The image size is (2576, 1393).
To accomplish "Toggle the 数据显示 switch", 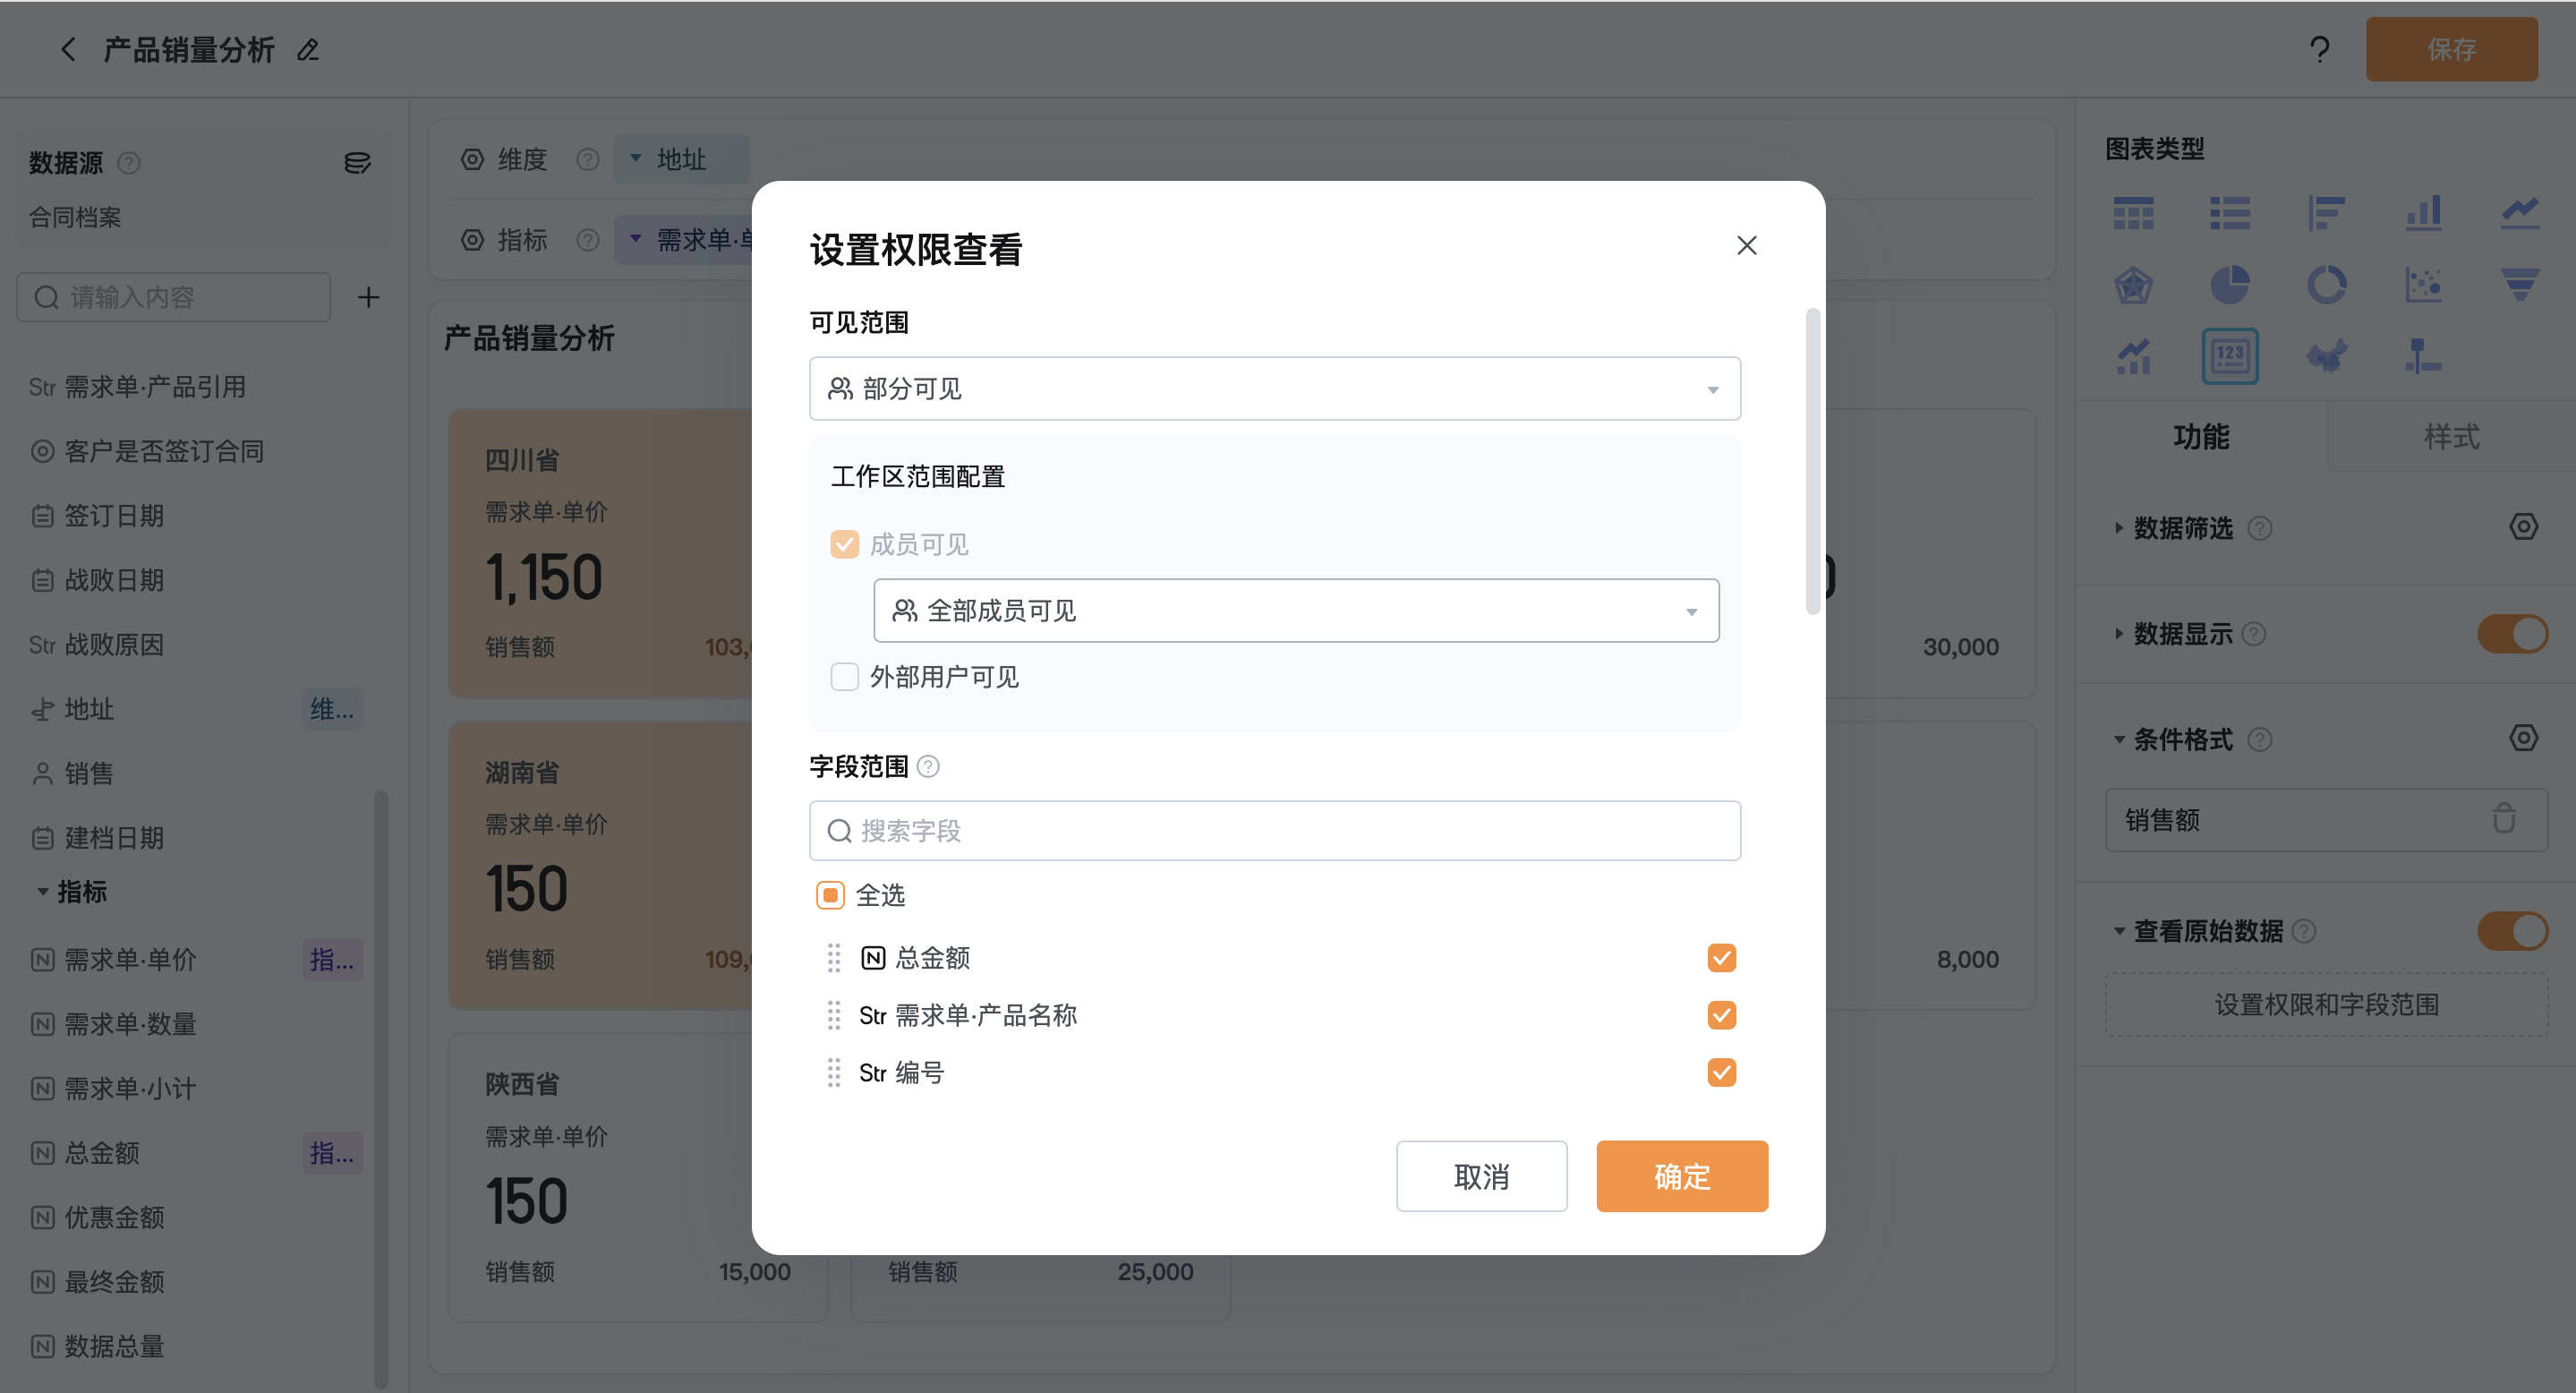I will (2513, 634).
